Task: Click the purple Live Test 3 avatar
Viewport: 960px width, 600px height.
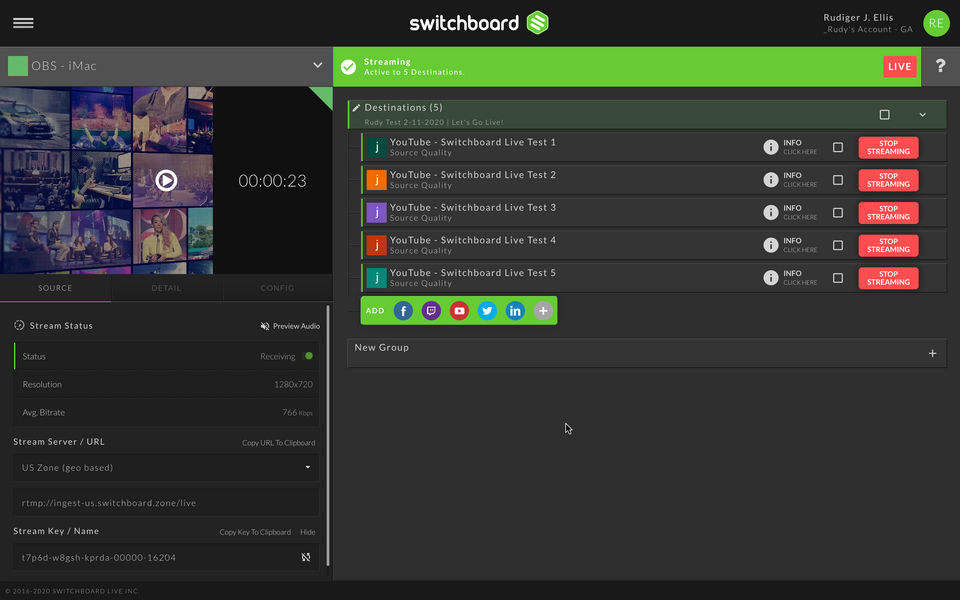Action: click(x=377, y=212)
